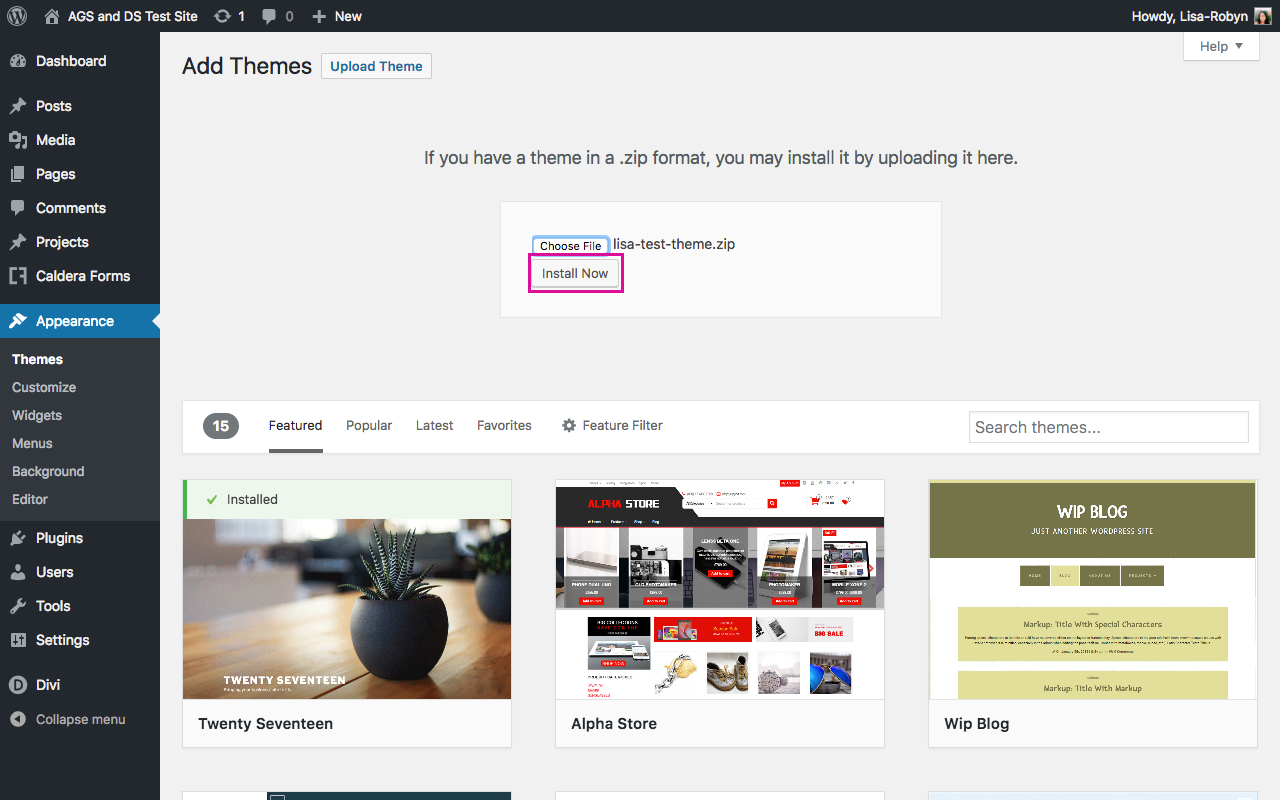The width and height of the screenshot is (1280, 800).
Task: Open AGS and DS Test Site link
Action: (133, 16)
